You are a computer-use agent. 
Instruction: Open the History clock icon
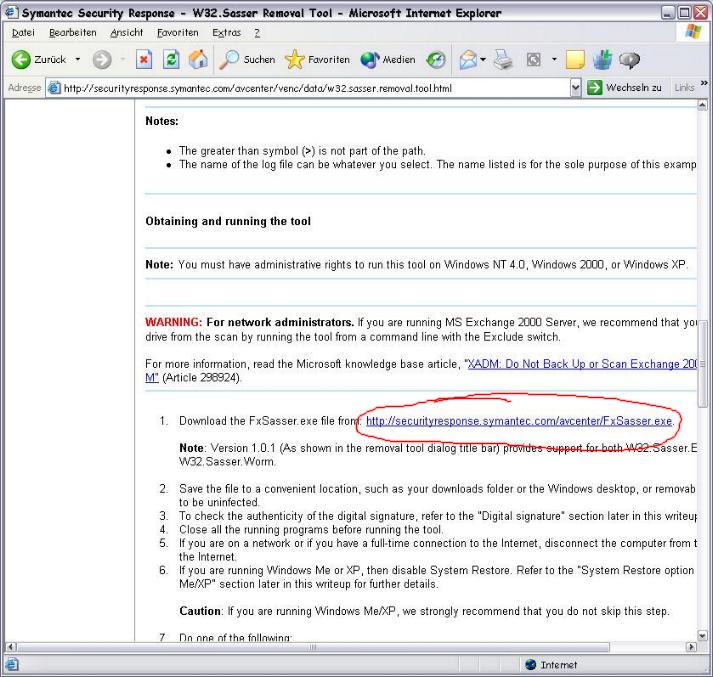click(x=436, y=60)
